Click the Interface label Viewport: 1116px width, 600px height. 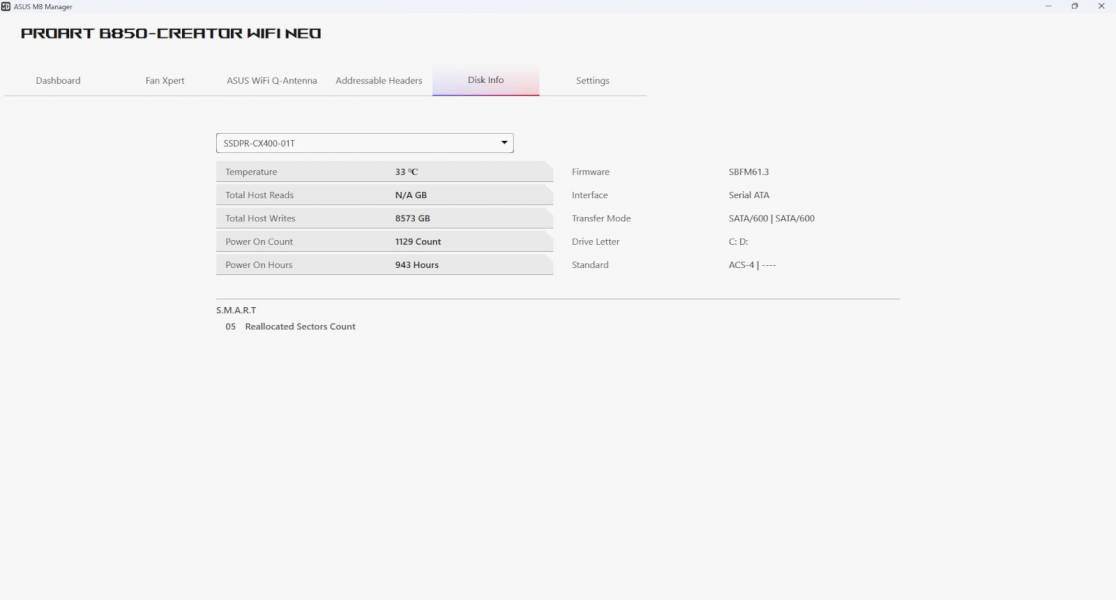coord(590,195)
